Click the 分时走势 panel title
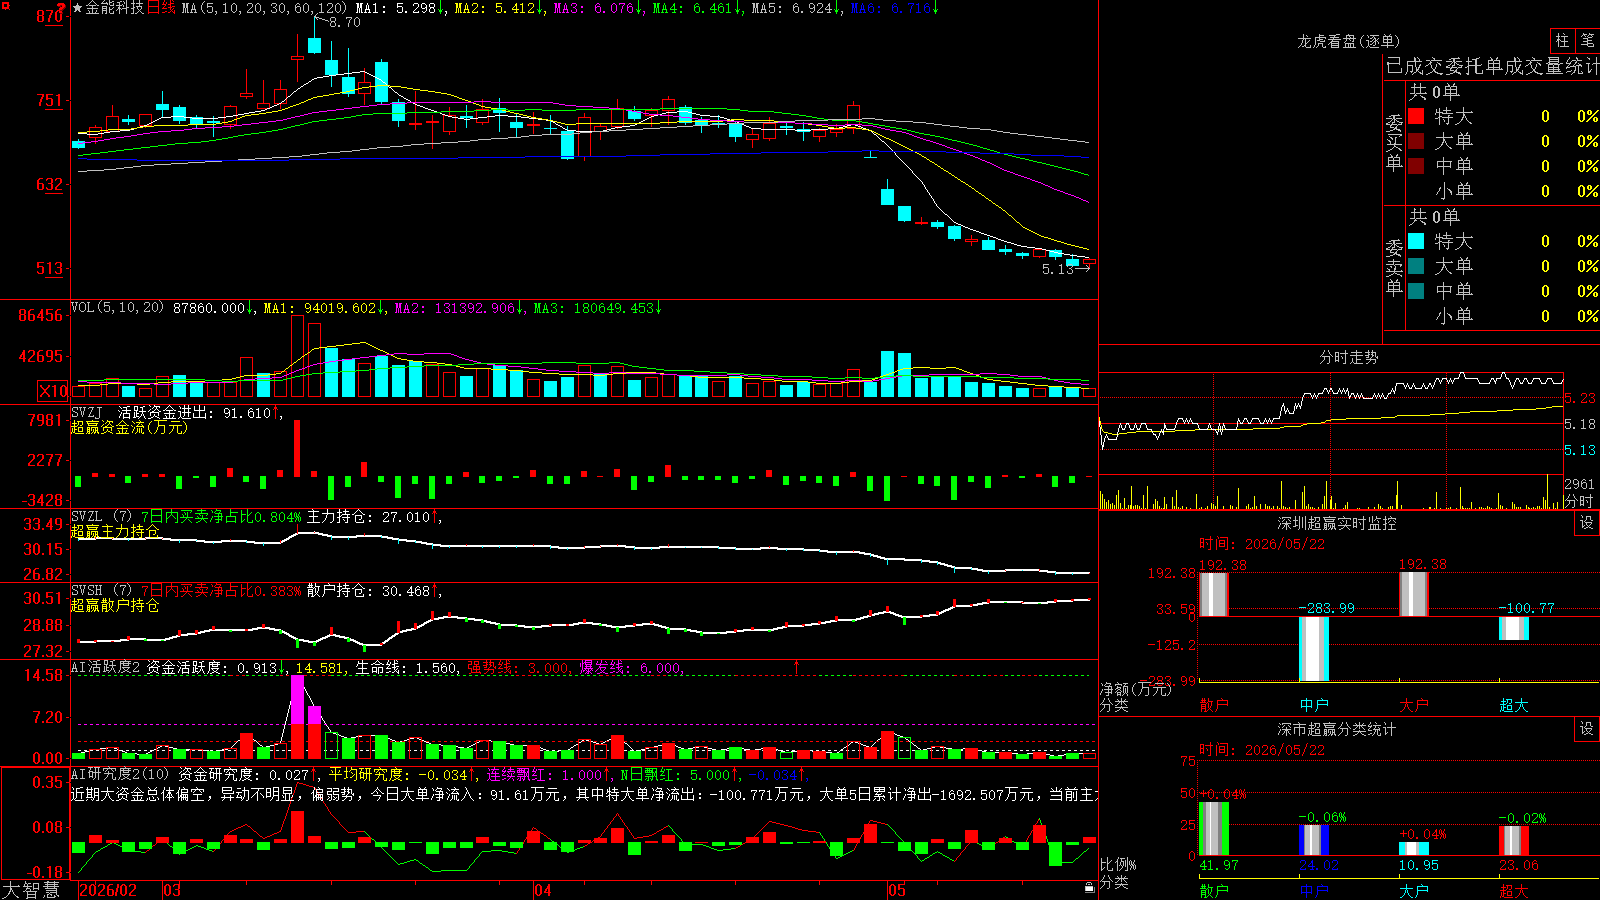This screenshot has width=1600, height=900. 1348,357
